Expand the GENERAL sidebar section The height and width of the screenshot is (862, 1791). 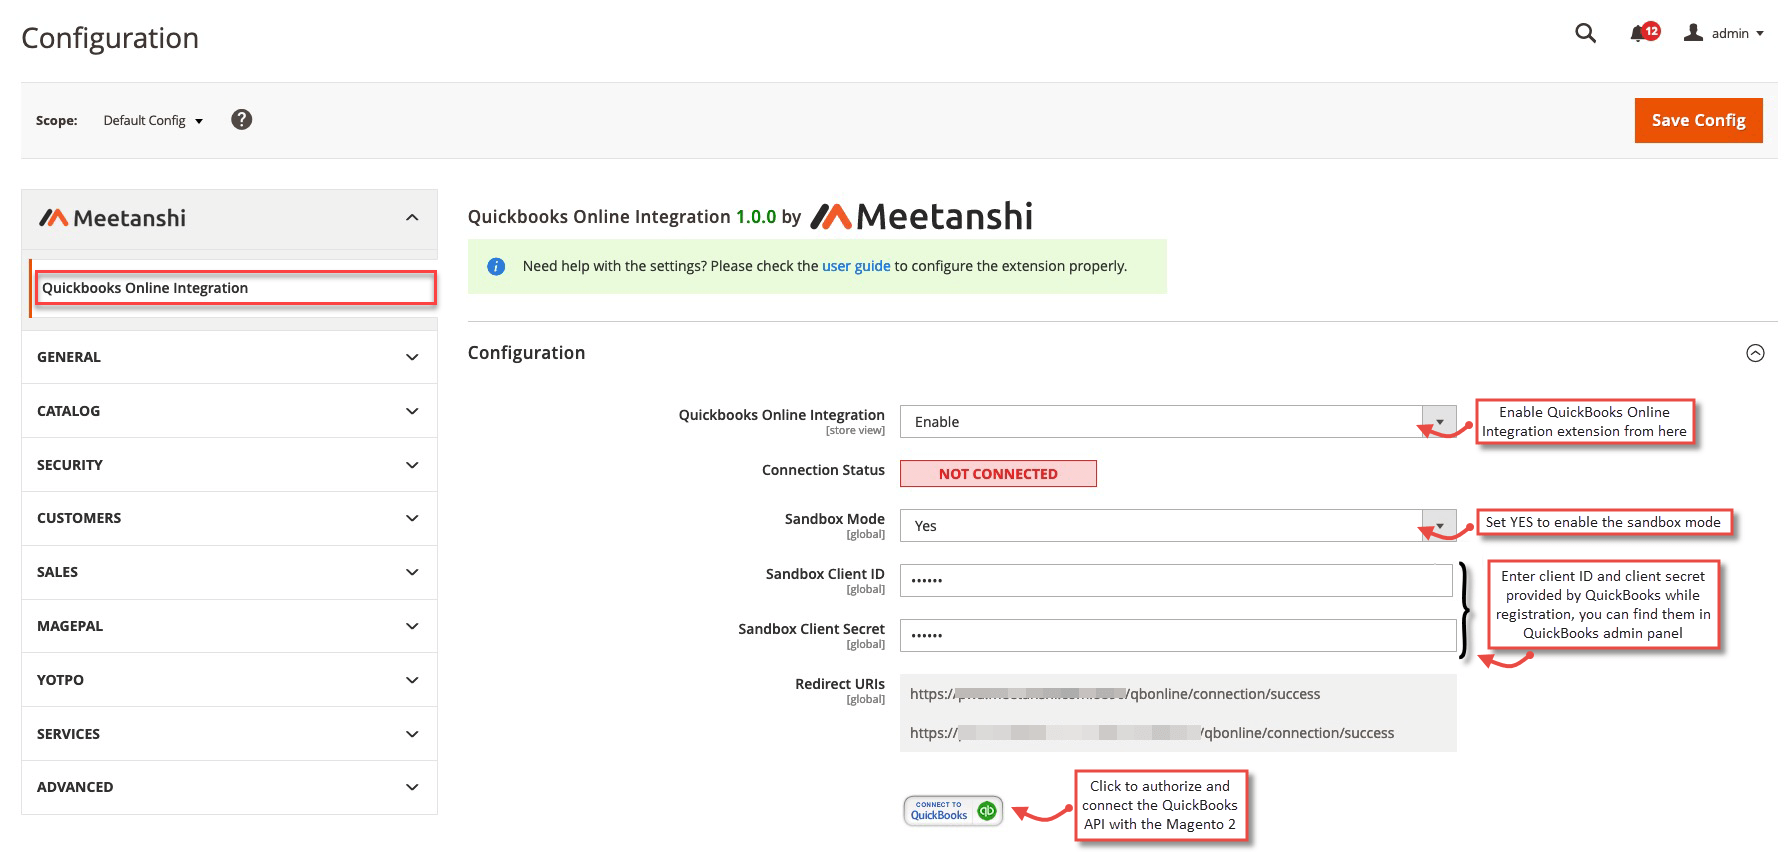point(229,357)
